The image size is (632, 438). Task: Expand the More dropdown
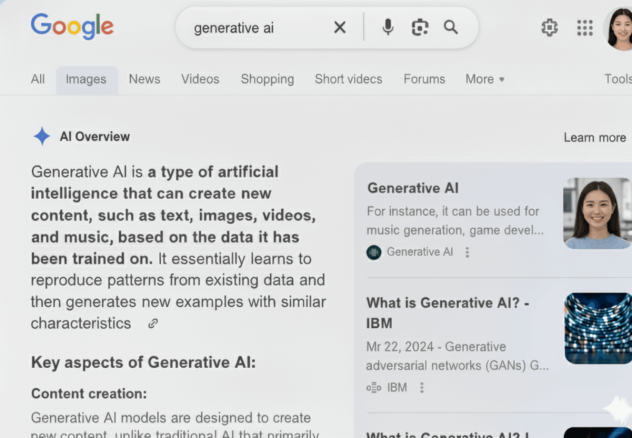[x=485, y=79]
